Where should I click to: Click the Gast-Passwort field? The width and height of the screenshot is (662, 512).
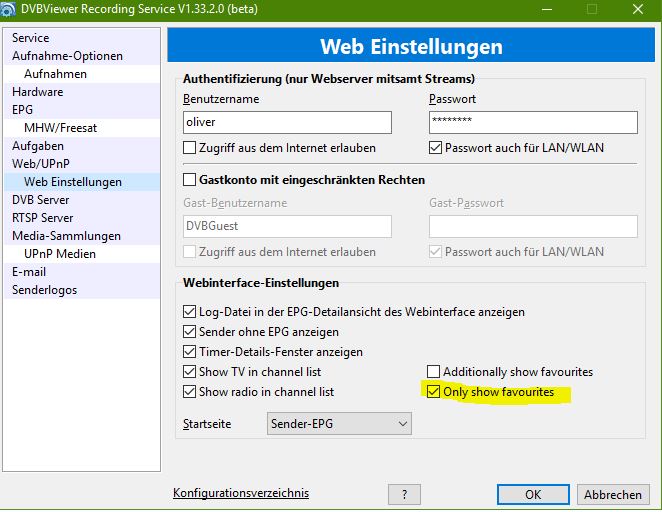click(533, 226)
